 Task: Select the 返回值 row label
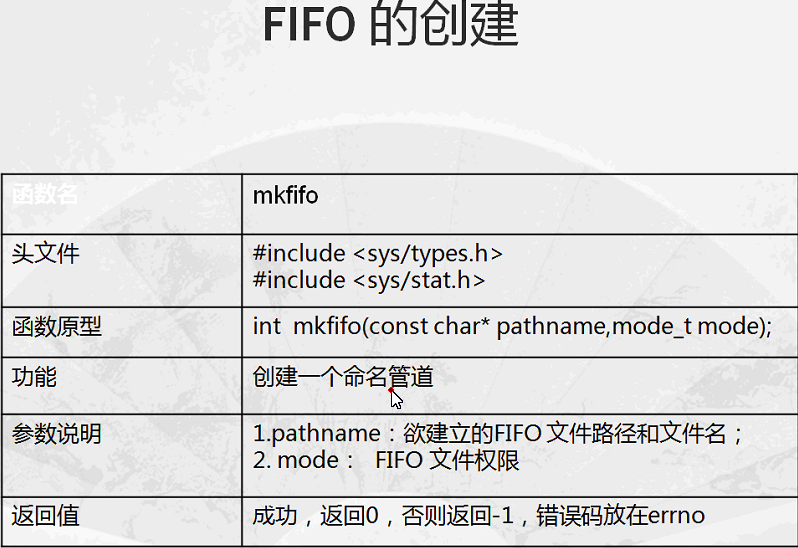45,515
